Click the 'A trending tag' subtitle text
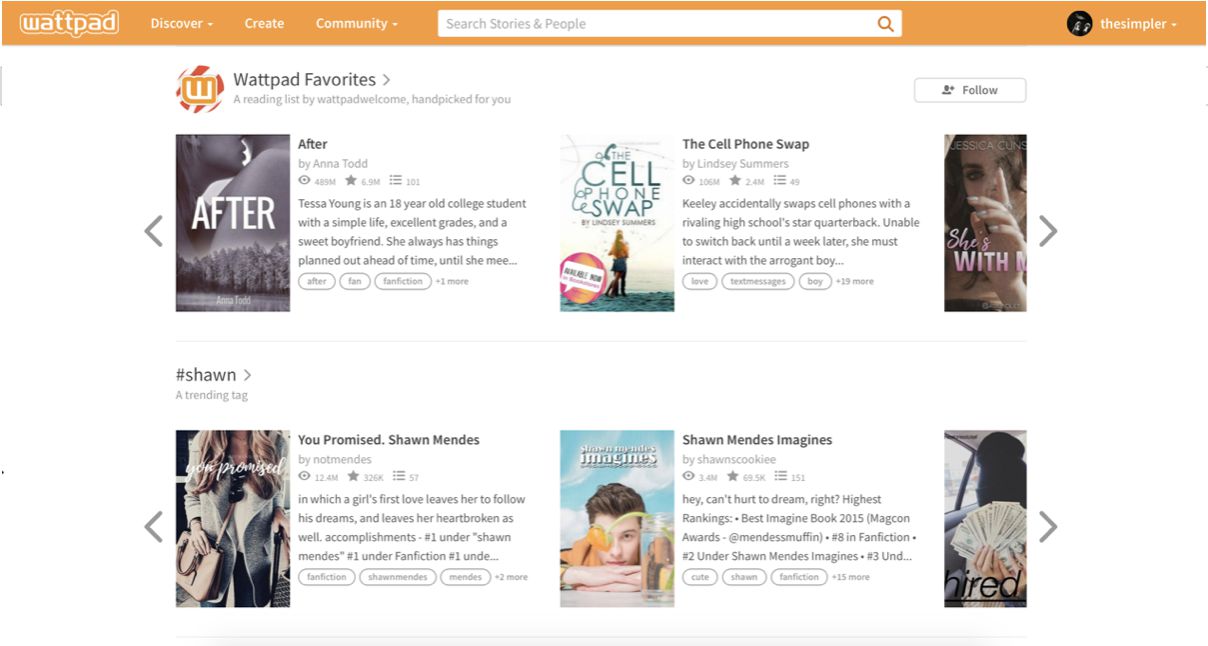The height and width of the screenshot is (646, 1208). pyautogui.click(x=211, y=395)
